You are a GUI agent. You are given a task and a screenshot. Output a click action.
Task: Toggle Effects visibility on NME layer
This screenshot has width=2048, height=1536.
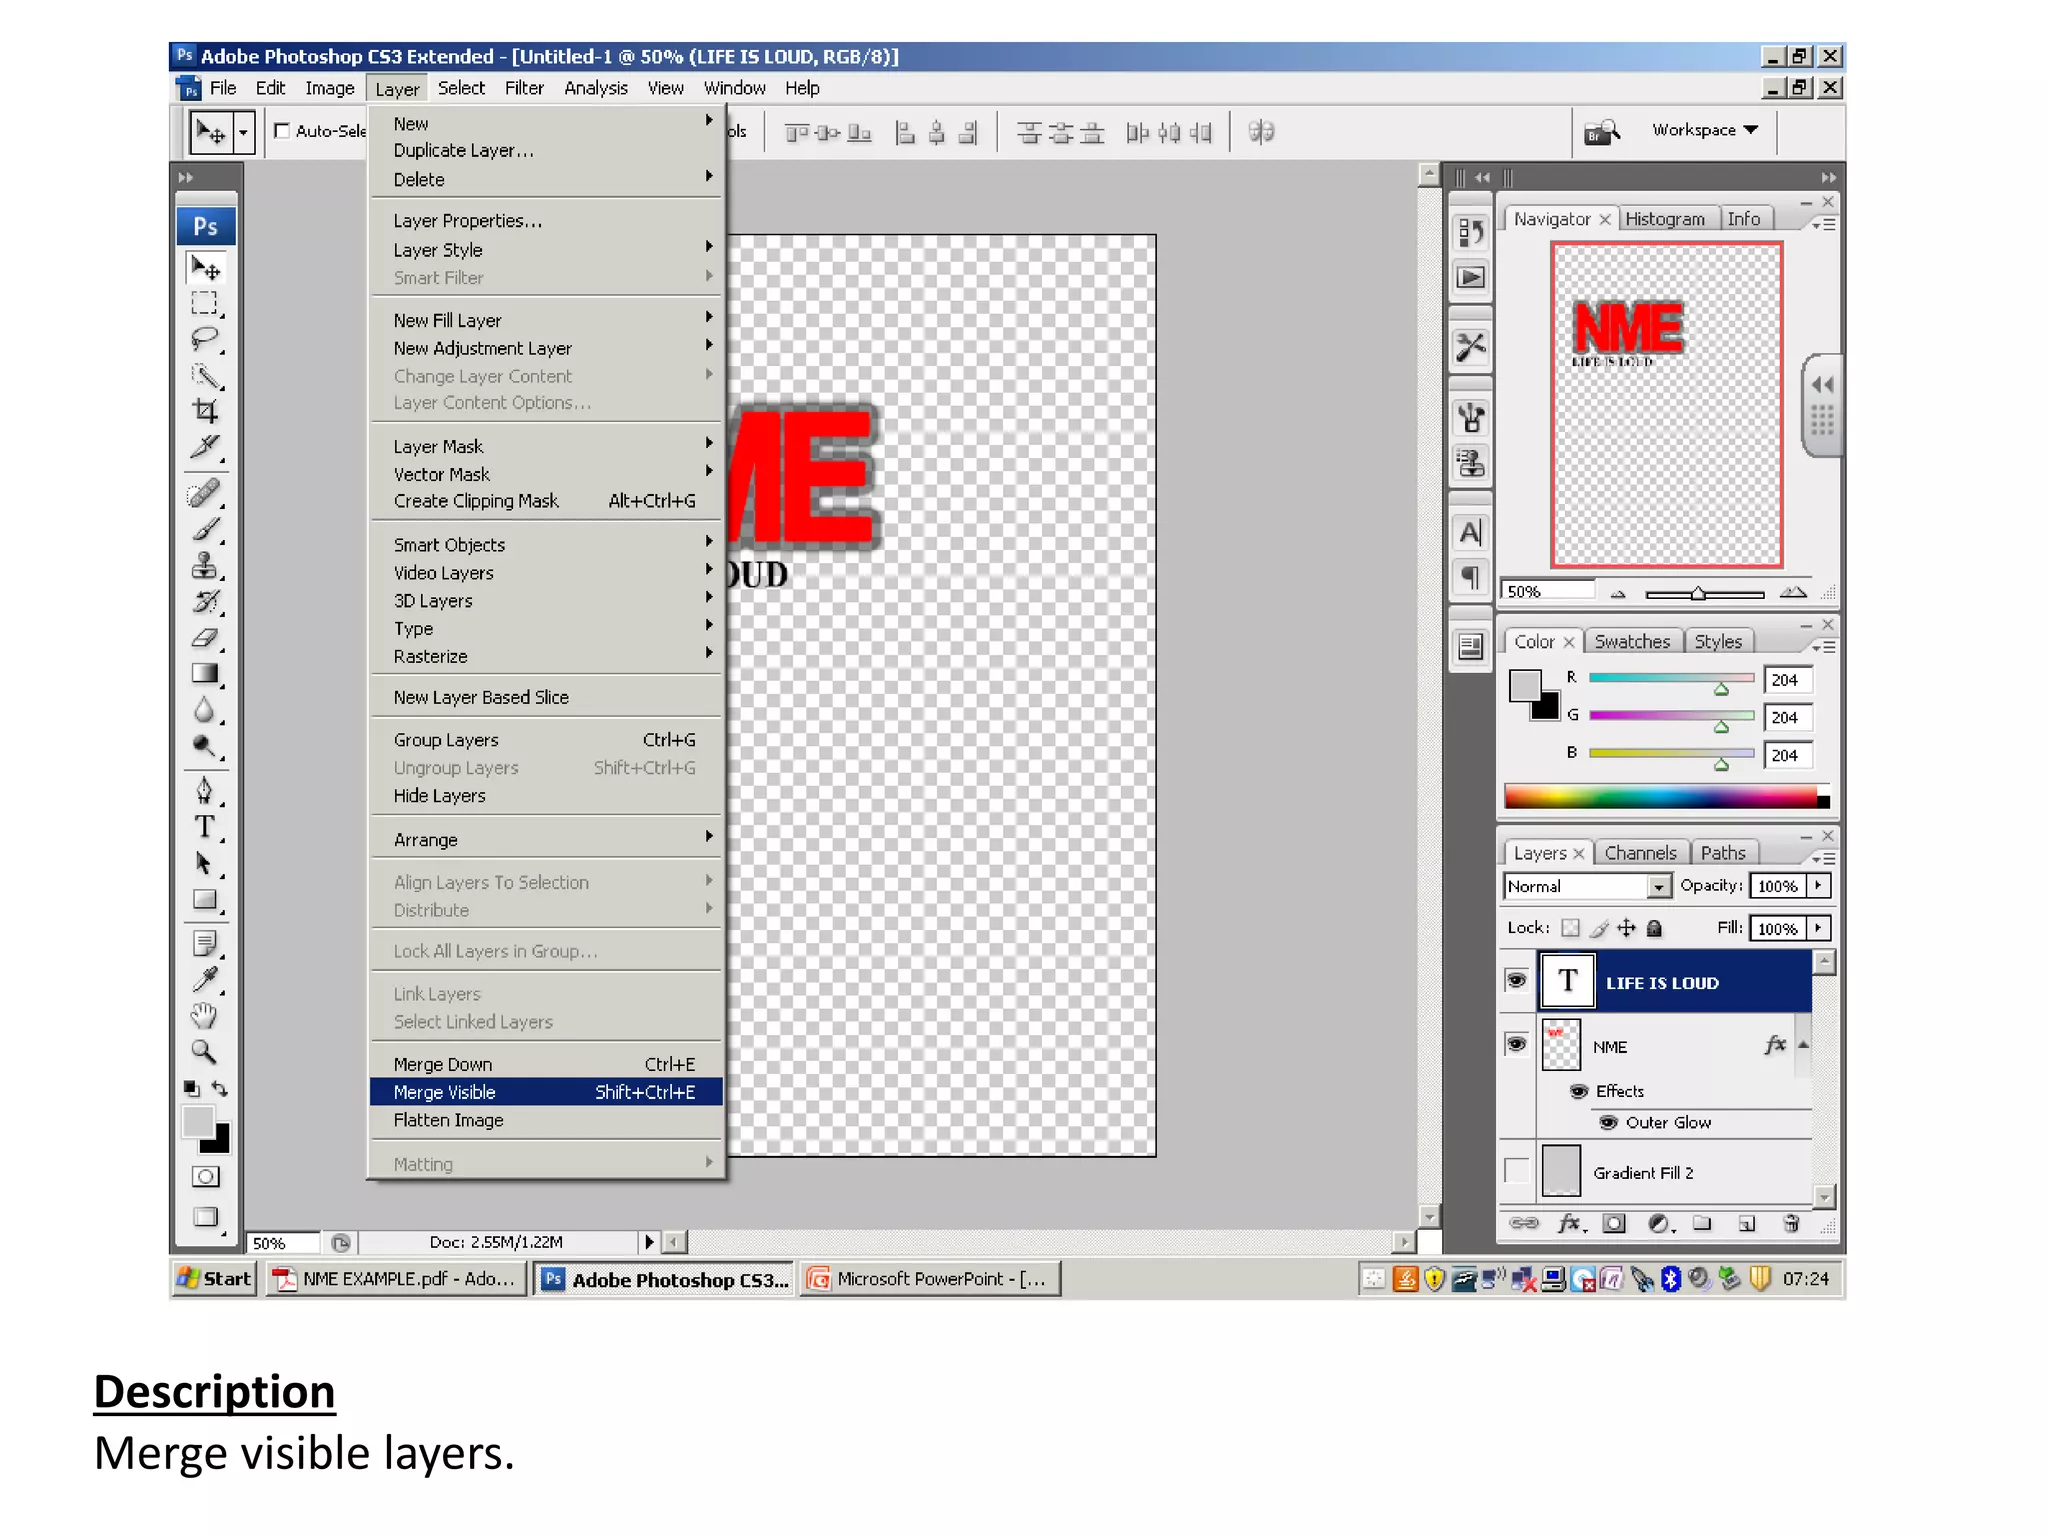(x=1579, y=1091)
